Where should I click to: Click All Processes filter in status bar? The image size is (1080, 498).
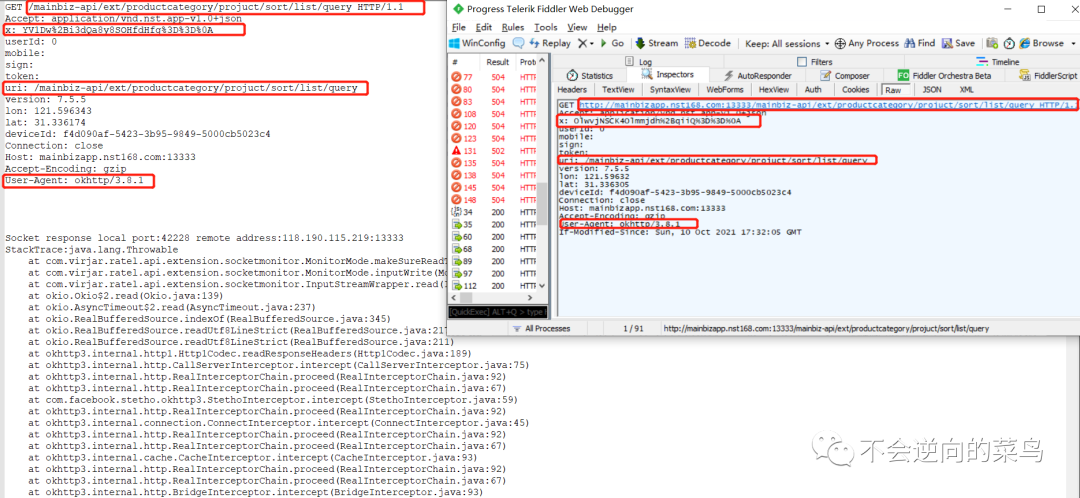[x=541, y=329]
